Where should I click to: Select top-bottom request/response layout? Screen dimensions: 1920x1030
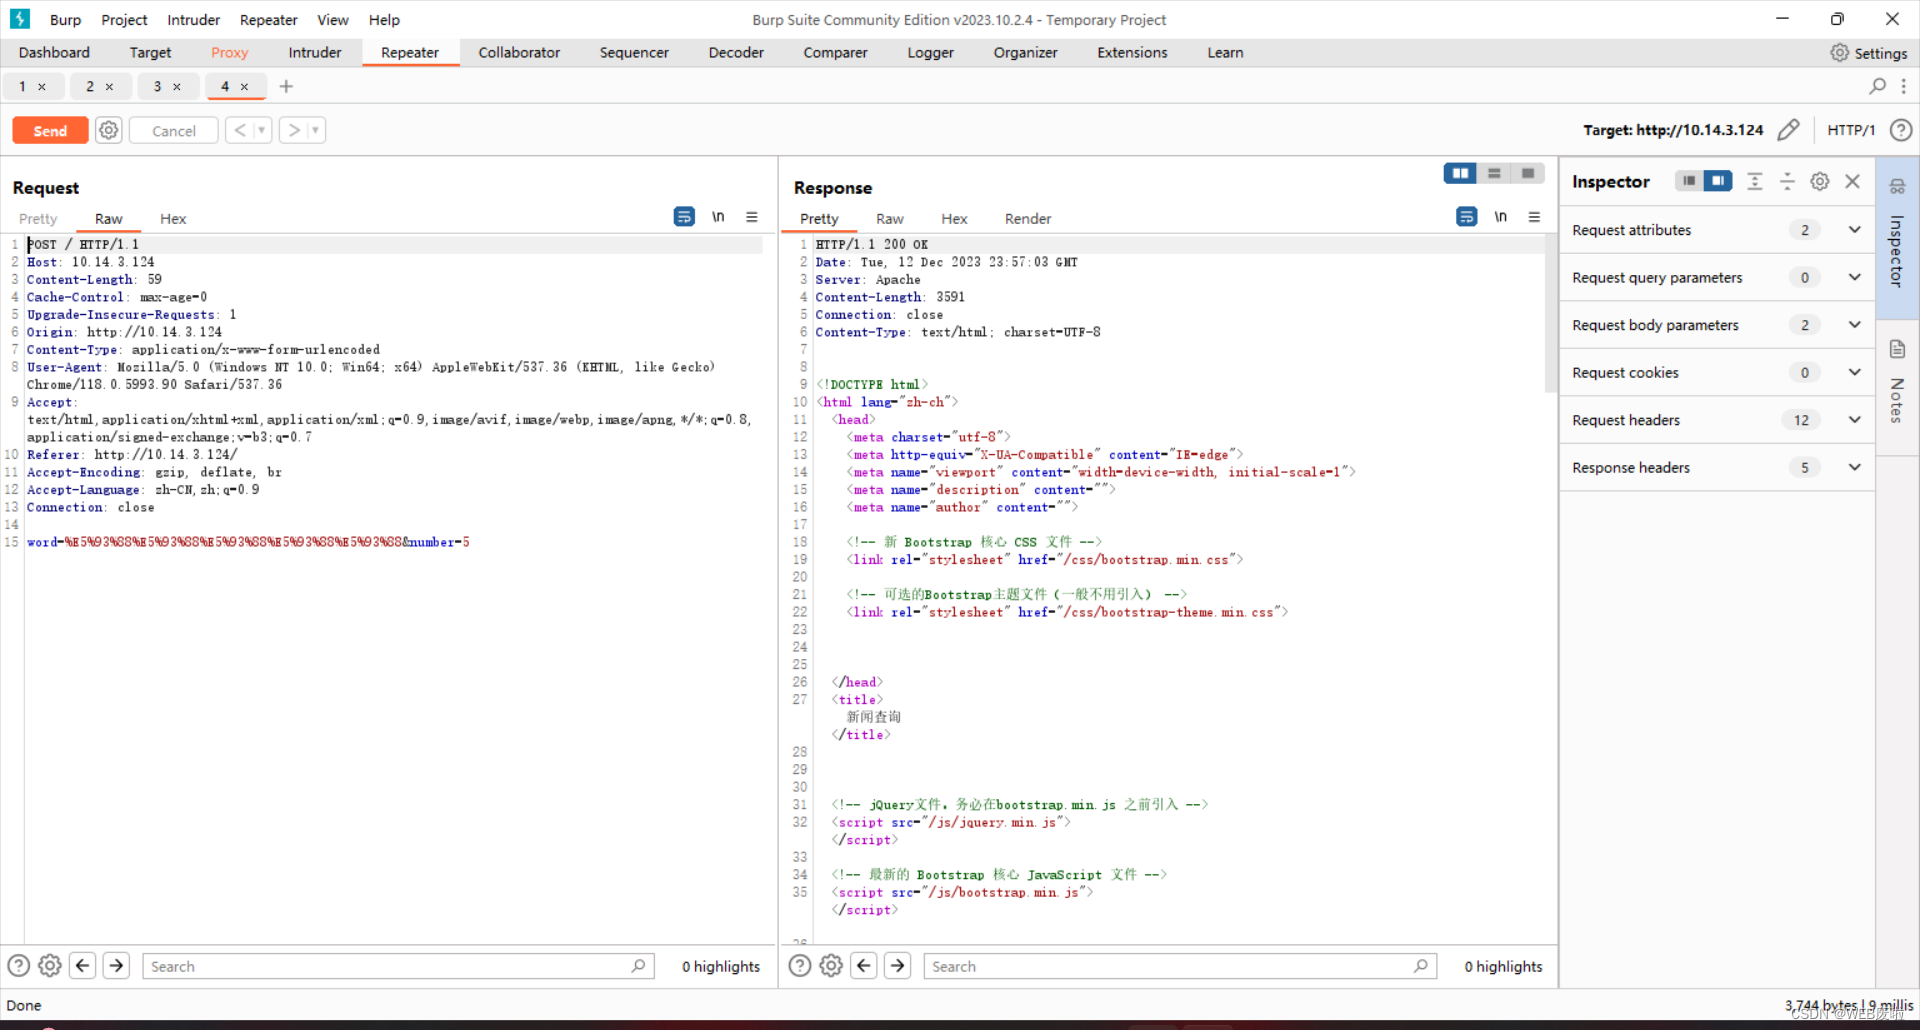pyautogui.click(x=1494, y=174)
